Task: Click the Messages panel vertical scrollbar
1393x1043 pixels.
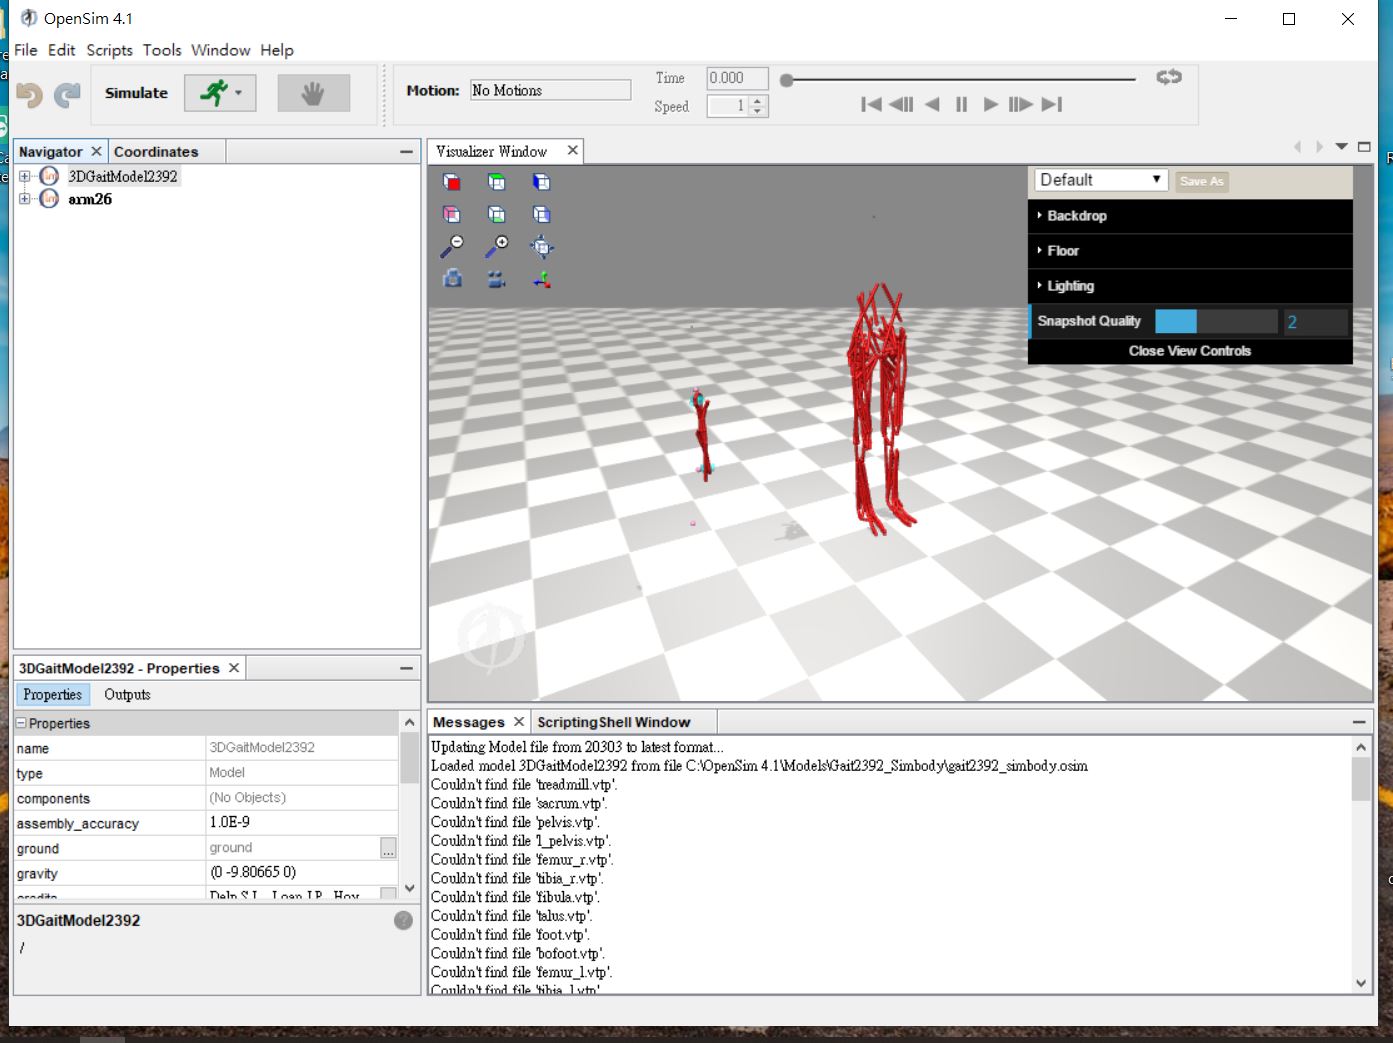Action: point(1361,865)
